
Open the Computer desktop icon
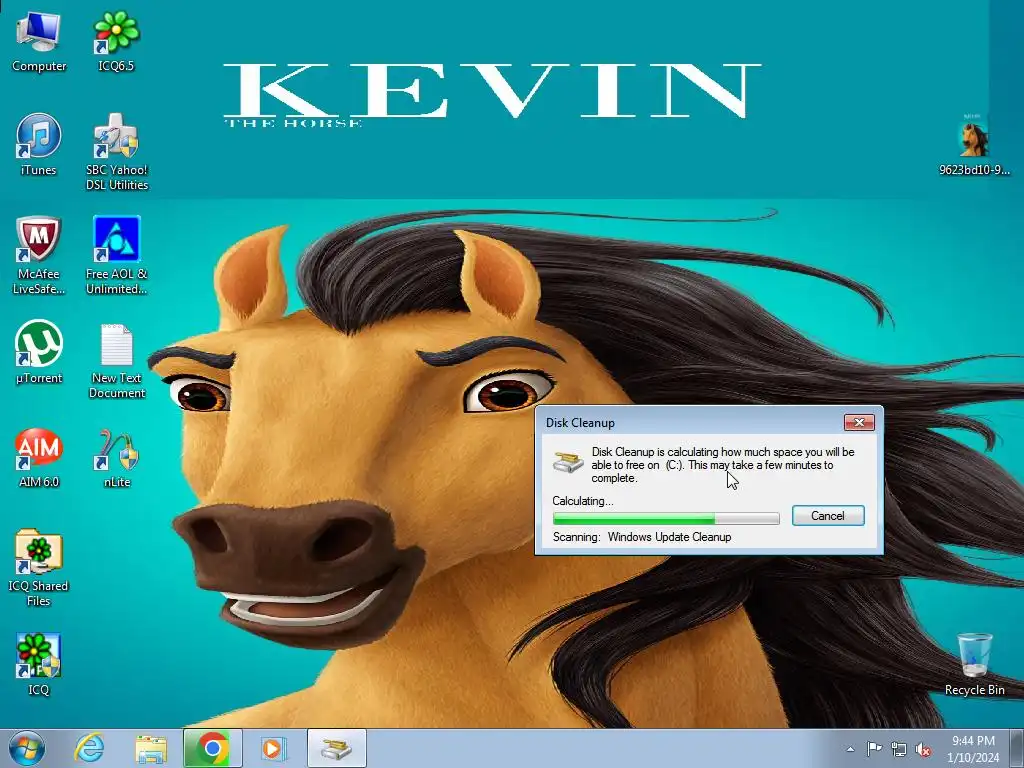pos(39,42)
